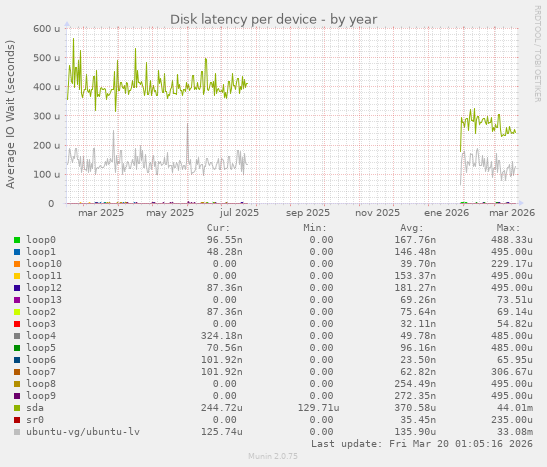
Task: Select the loop10 legend label
Action: click(44, 264)
